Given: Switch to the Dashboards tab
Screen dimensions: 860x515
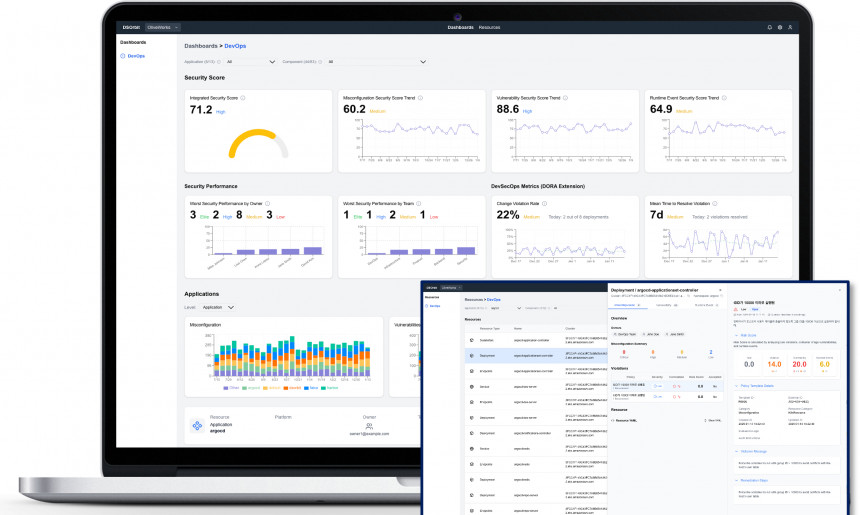Looking at the screenshot, I should click(x=461, y=27).
